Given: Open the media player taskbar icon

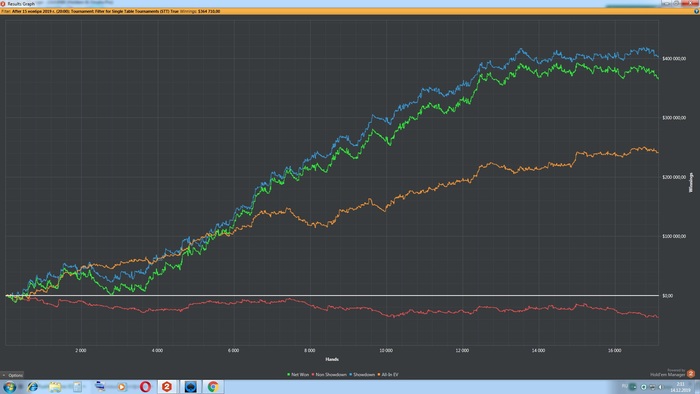Looking at the screenshot, I should point(122,387).
